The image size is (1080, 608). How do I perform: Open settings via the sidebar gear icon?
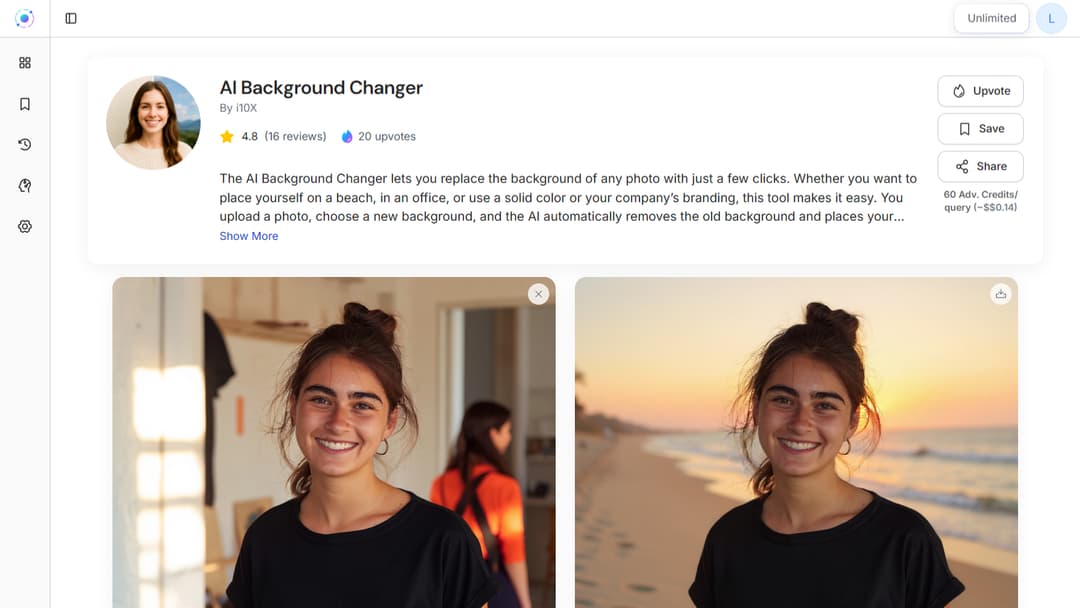pyautogui.click(x=25, y=227)
